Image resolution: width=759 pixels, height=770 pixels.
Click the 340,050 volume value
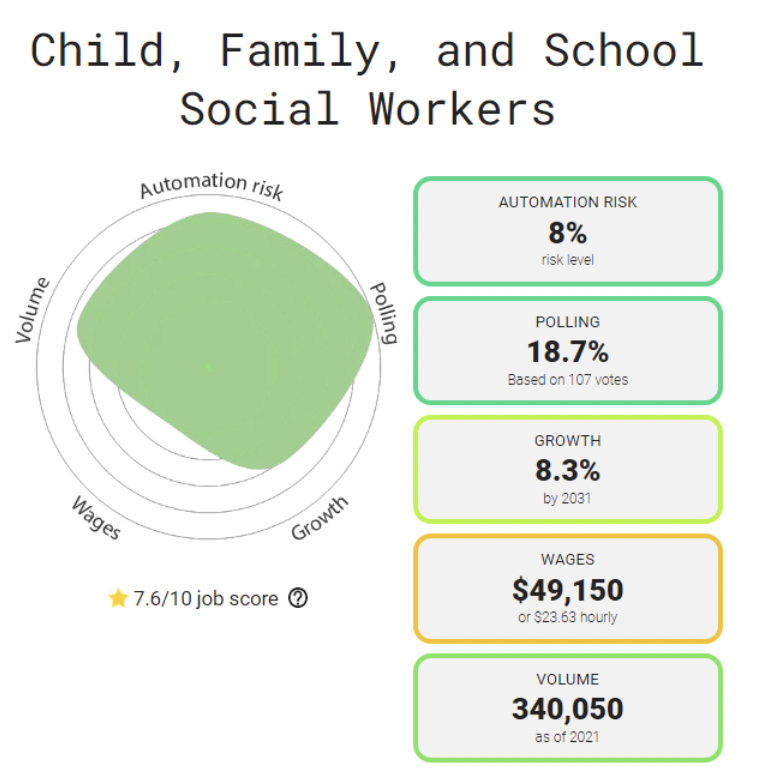point(567,709)
